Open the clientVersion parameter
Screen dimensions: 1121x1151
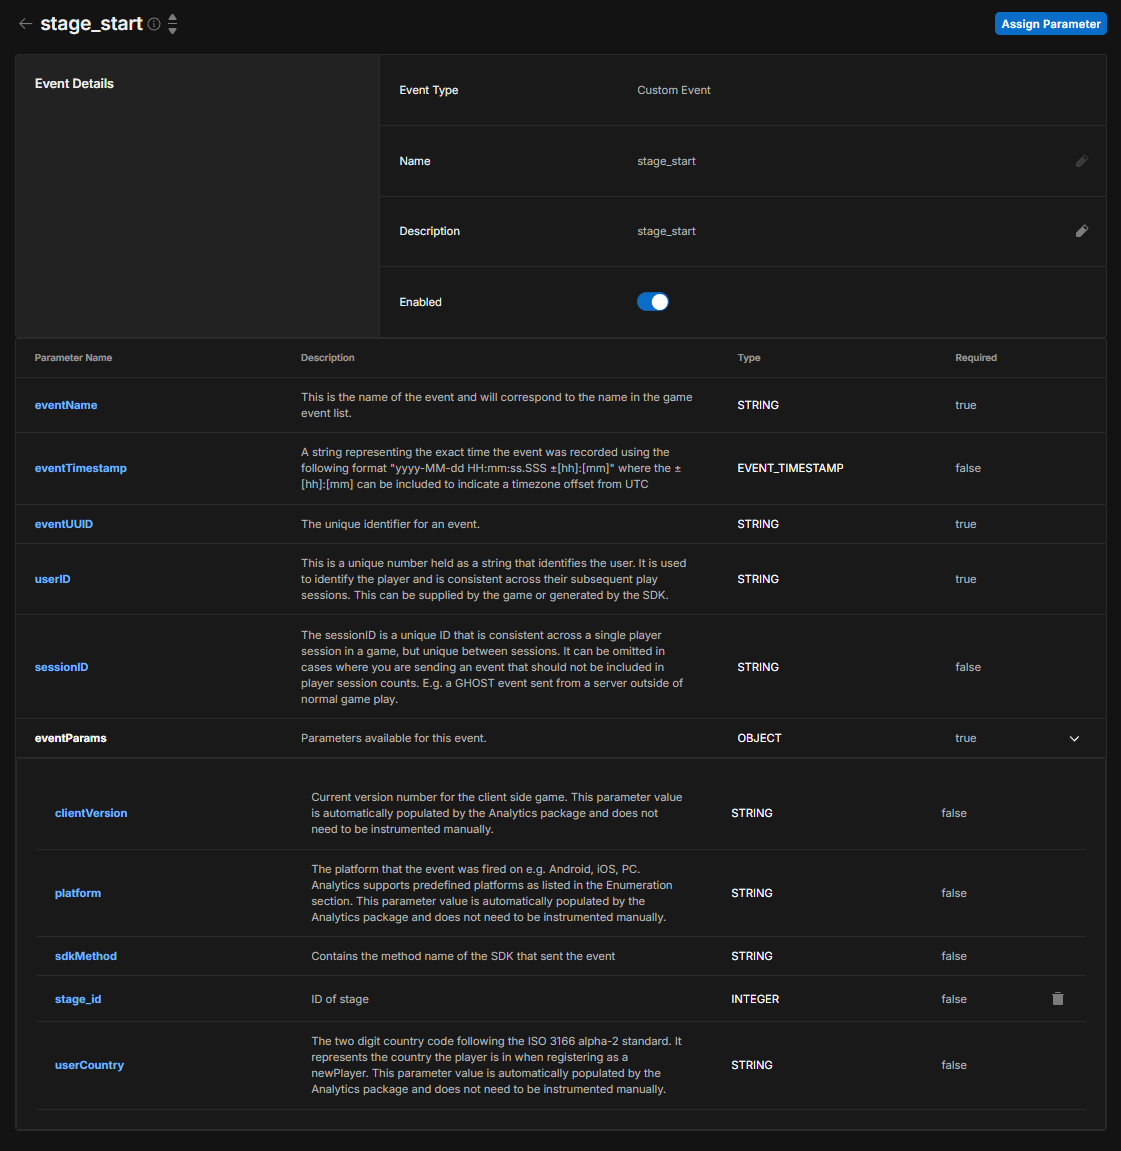[x=91, y=813]
